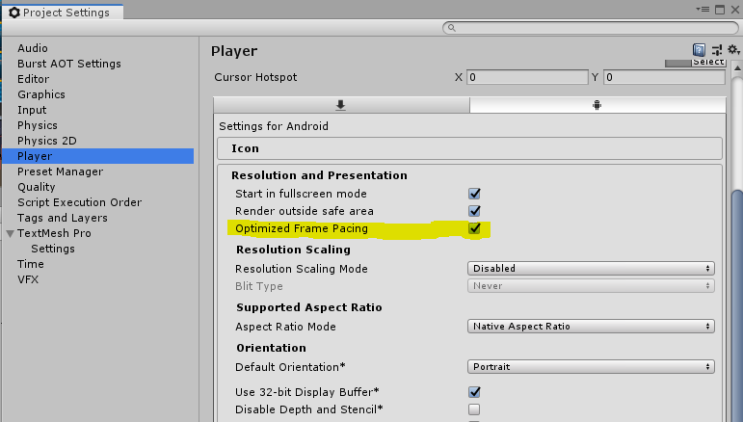Viewport: 743px width, 422px height.
Task: Click the vertical scrollbar thumb
Action: point(737,305)
